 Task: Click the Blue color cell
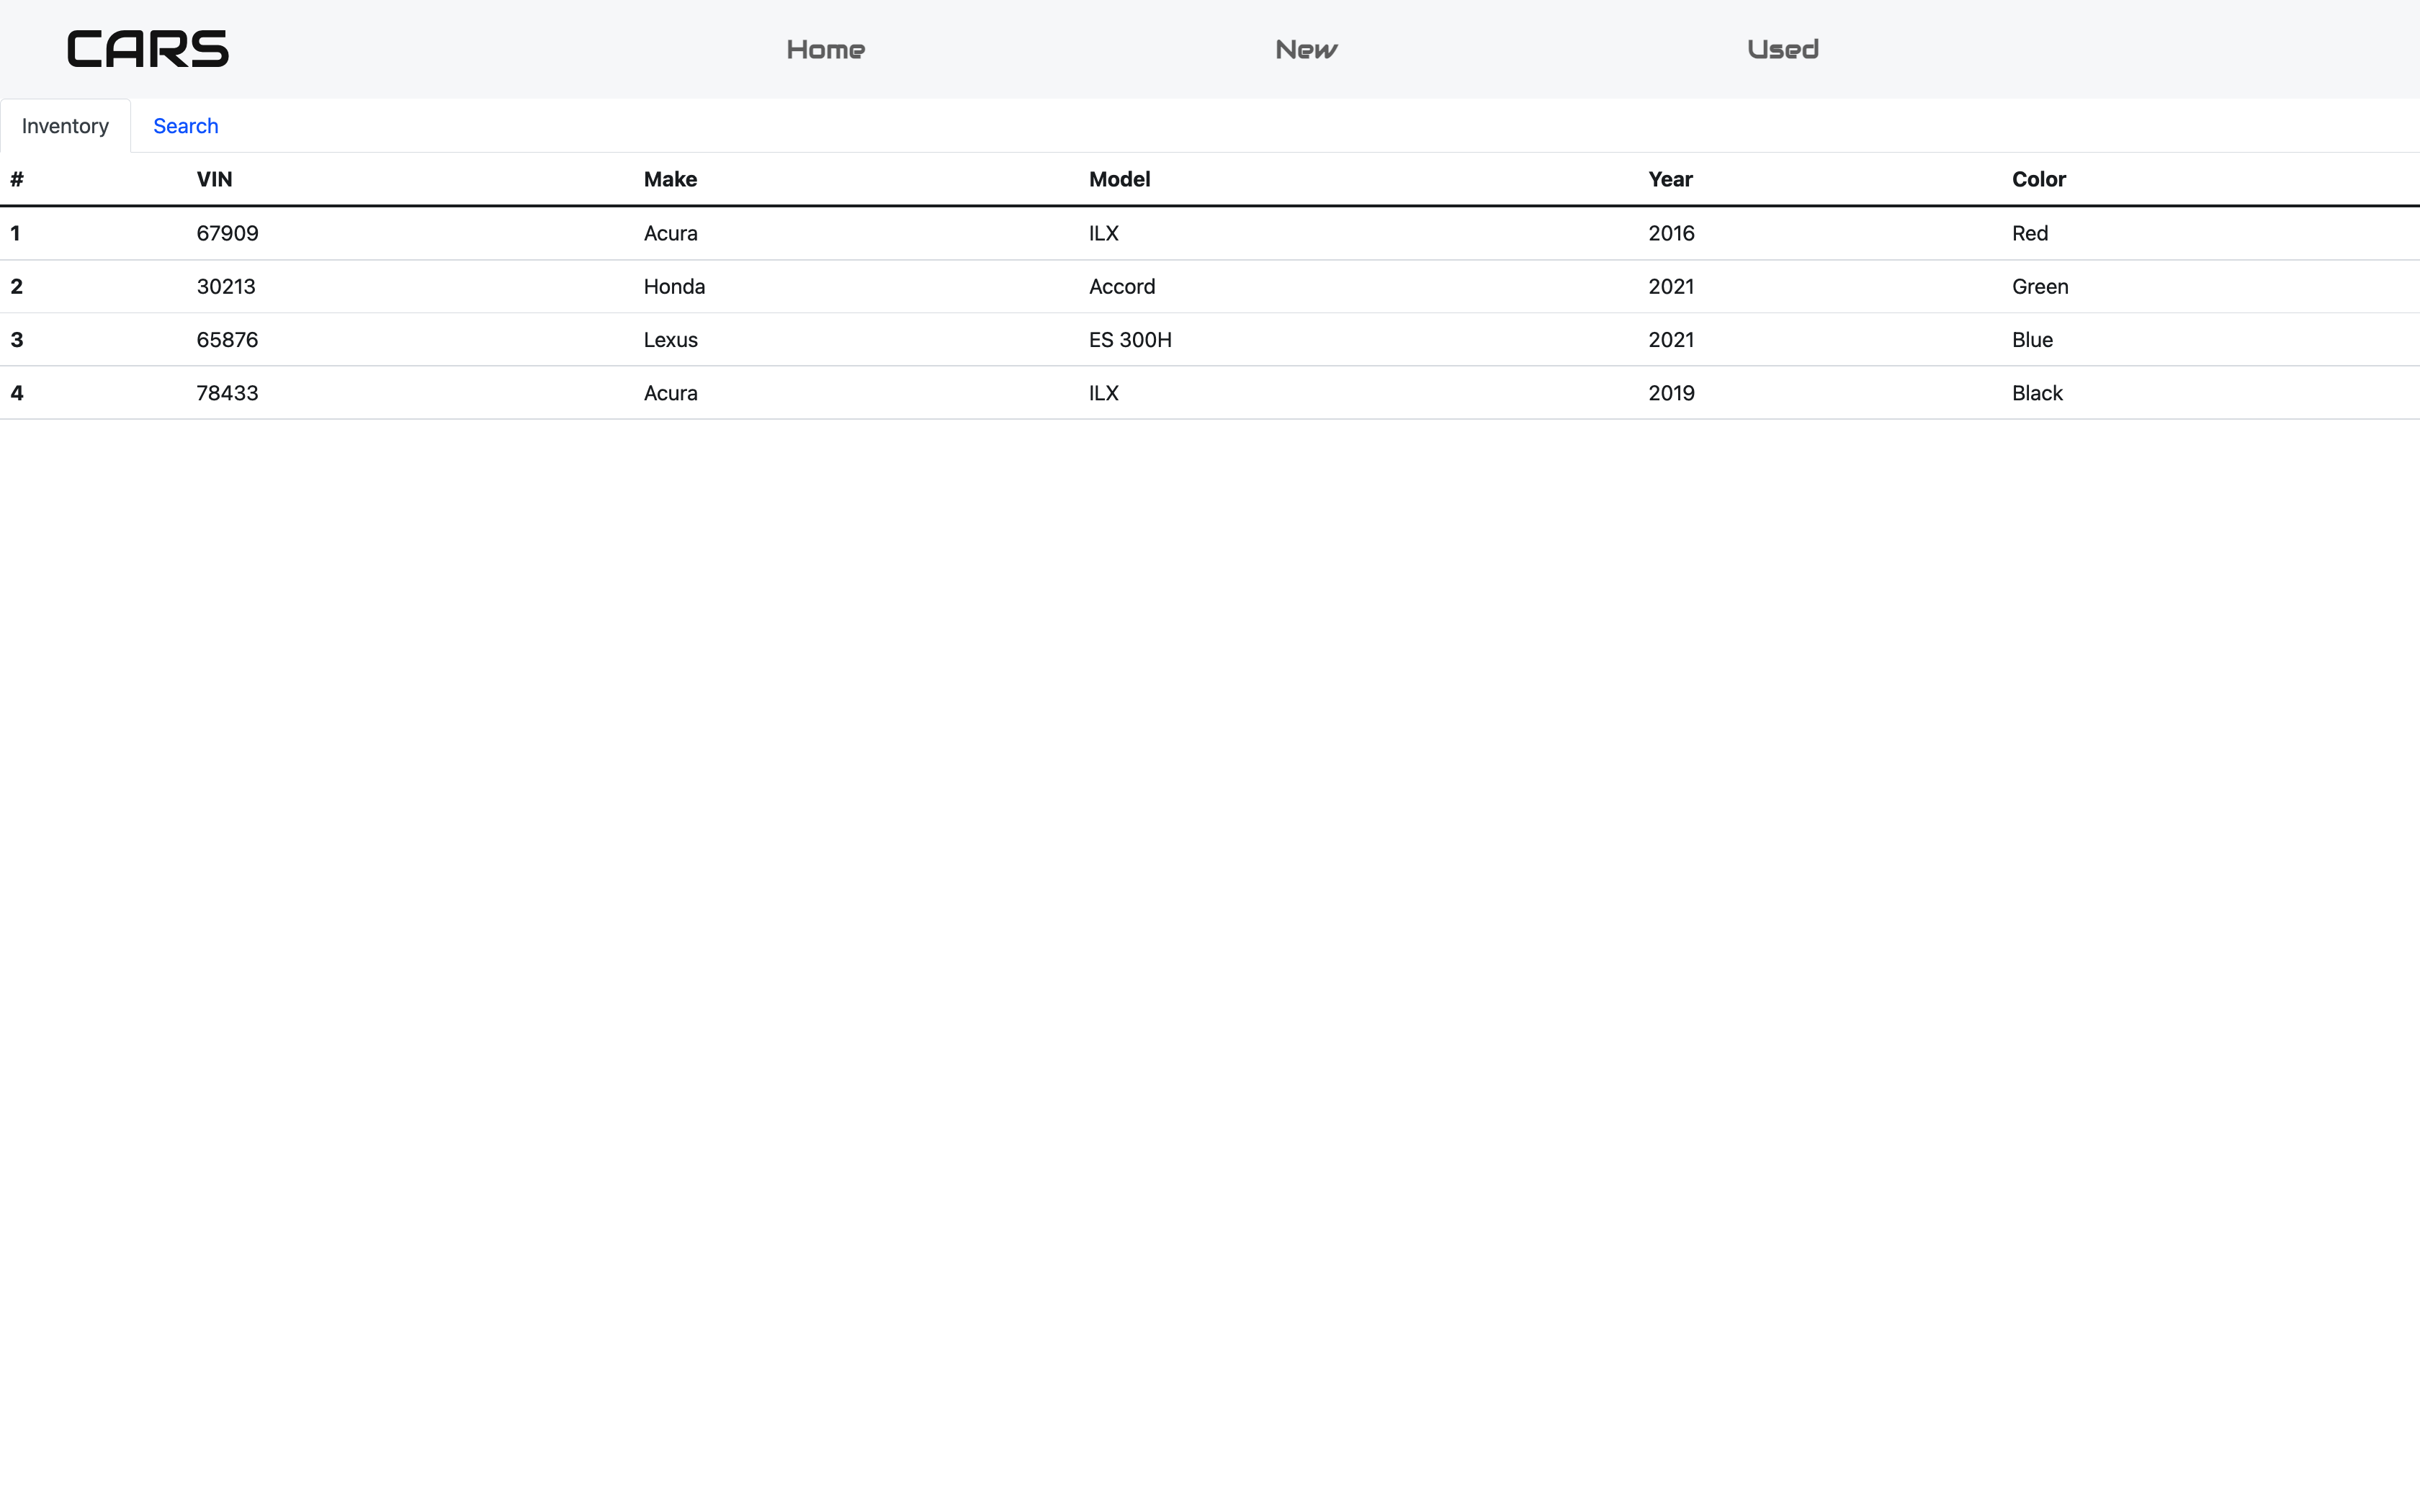pos(2032,339)
